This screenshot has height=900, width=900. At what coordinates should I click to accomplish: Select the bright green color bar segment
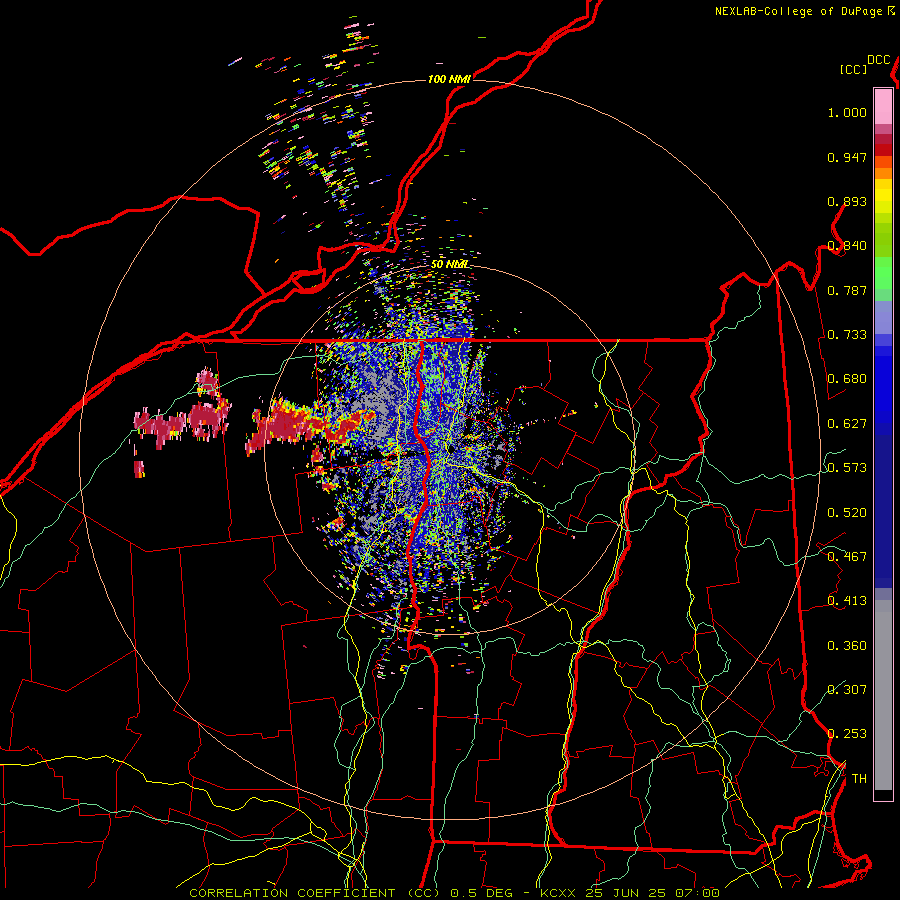tap(883, 273)
